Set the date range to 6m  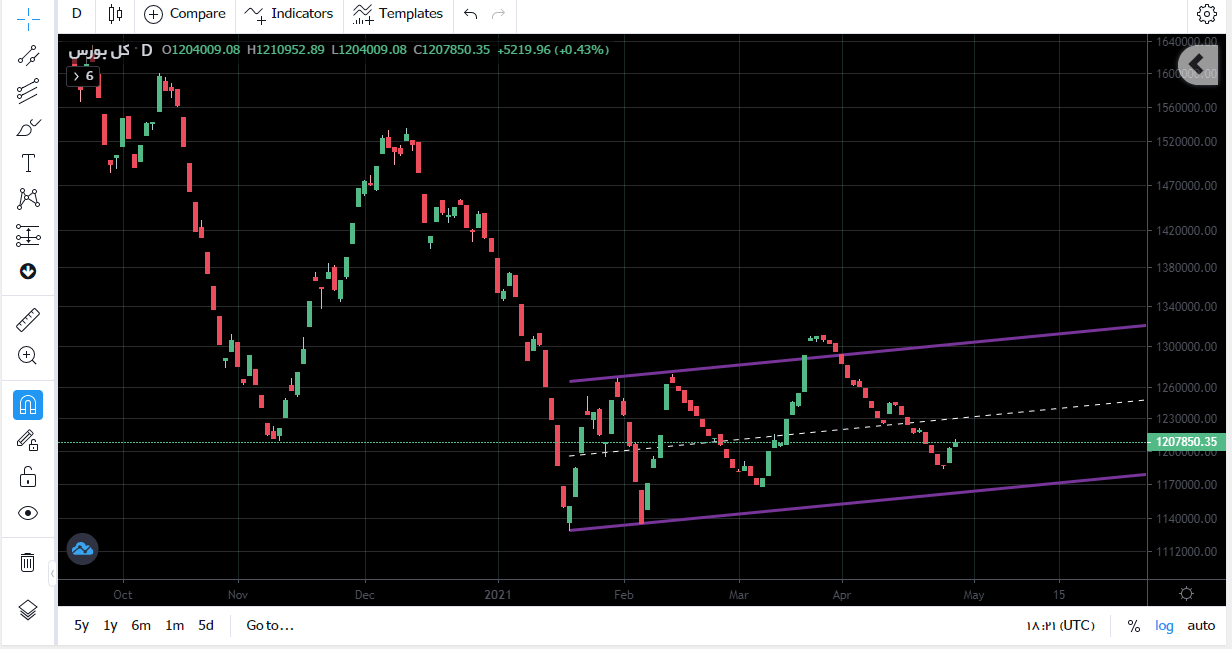click(141, 626)
